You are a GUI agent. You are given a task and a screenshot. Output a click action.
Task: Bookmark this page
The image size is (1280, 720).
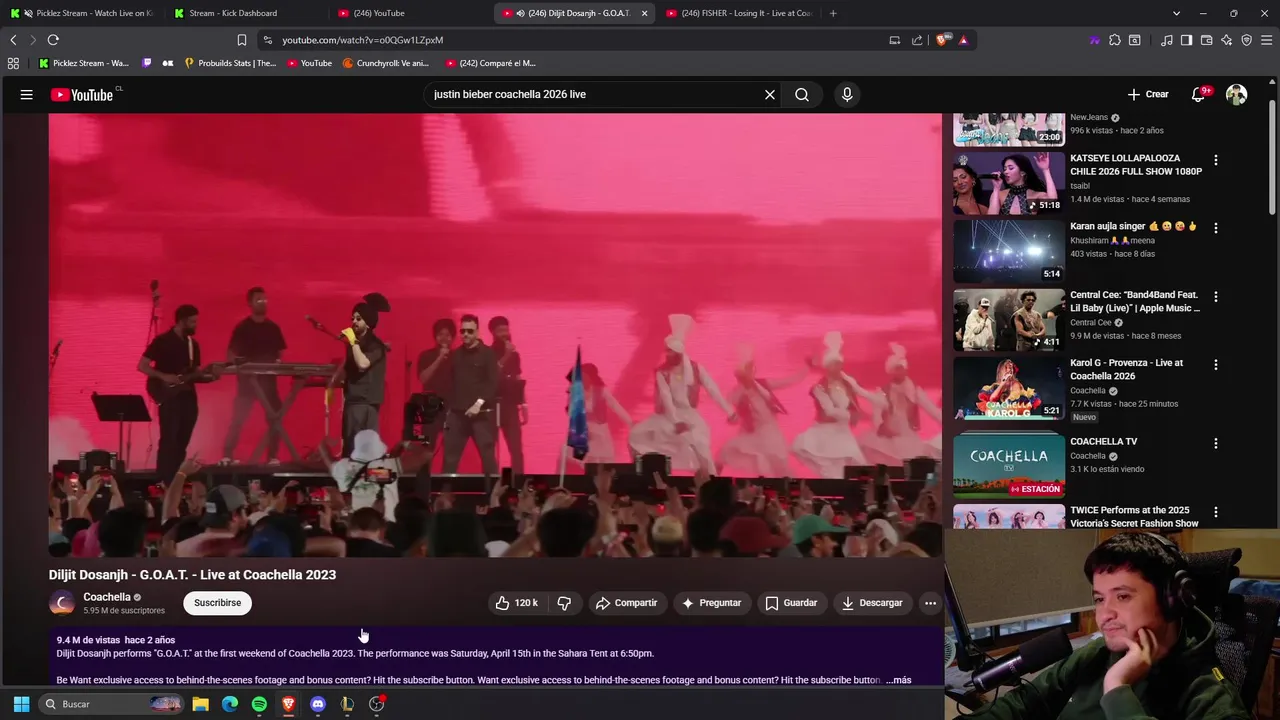[x=241, y=40]
